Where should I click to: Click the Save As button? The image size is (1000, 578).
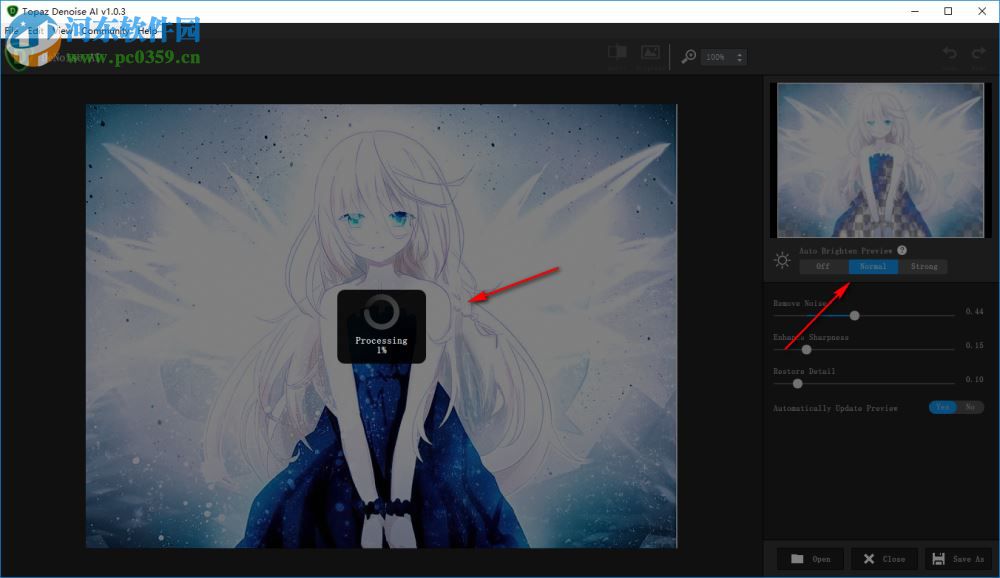click(958, 559)
